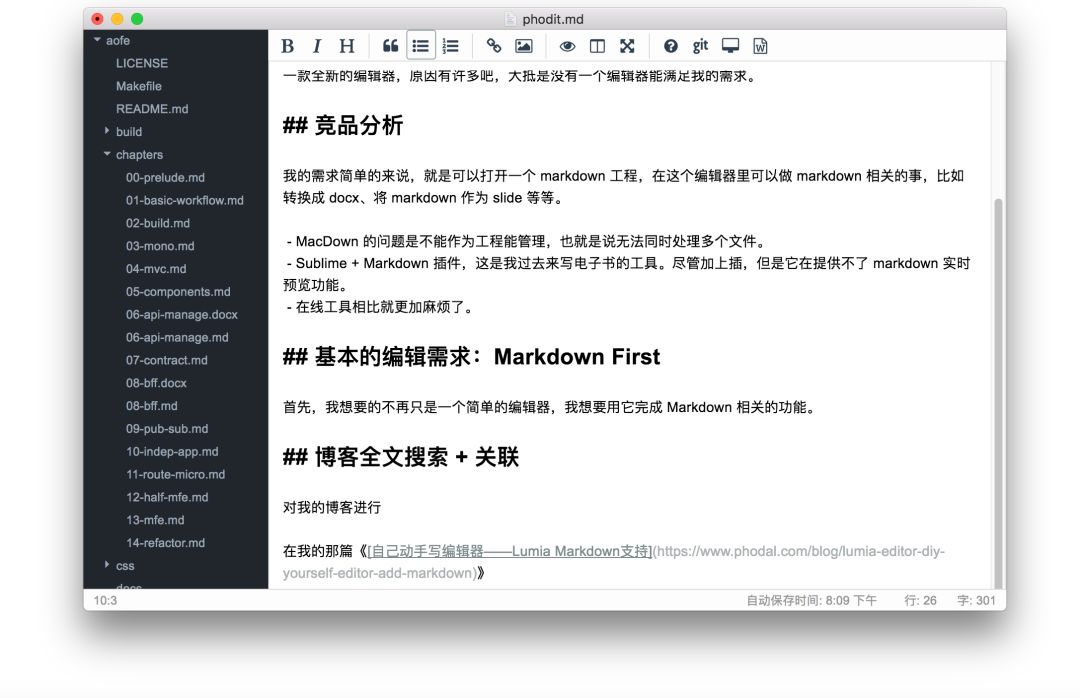Open 08-bff.docx
The width and height of the screenshot is (1080, 698).
(x=156, y=382)
